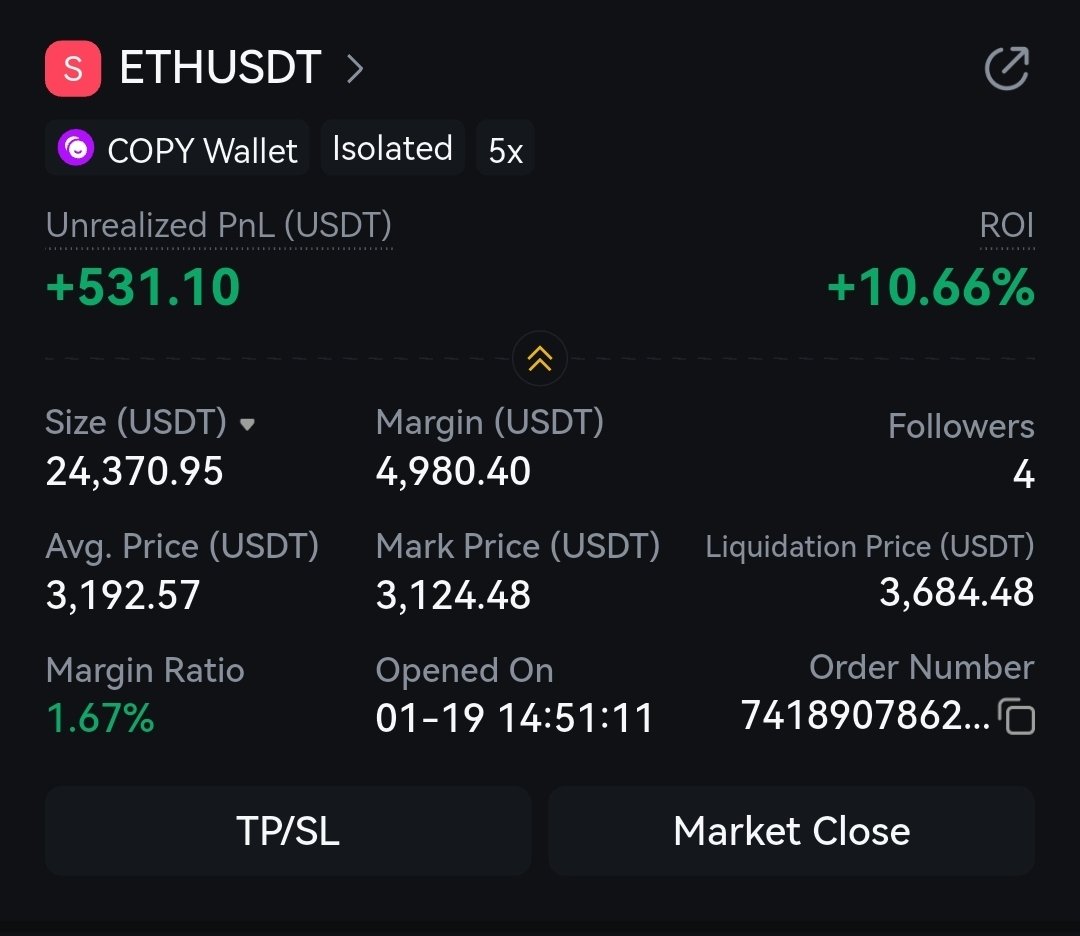Image resolution: width=1080 pixels, height=936 pixels.
Task: Open ETHUSDT pair via chevron arrow
Action: pos(355,69)
